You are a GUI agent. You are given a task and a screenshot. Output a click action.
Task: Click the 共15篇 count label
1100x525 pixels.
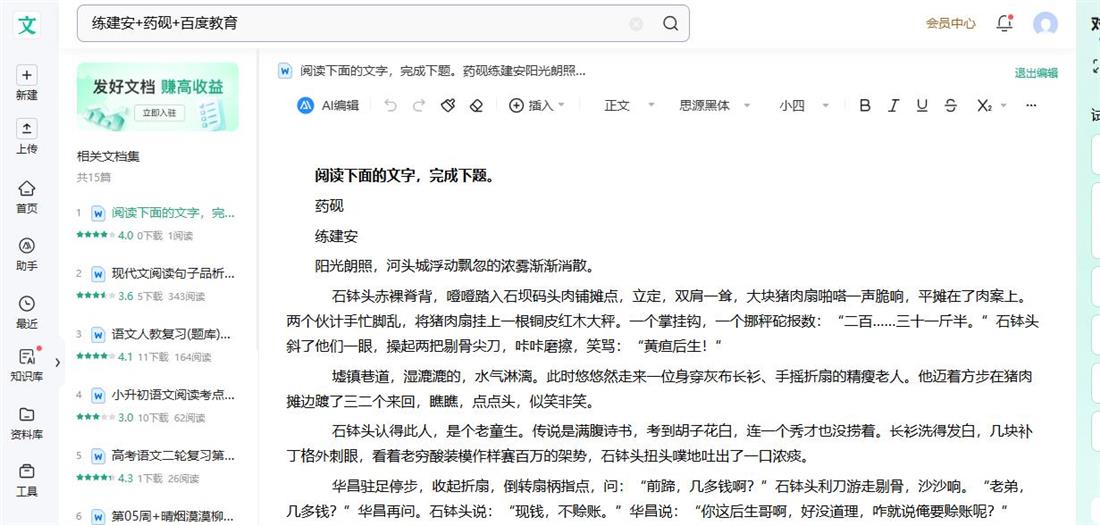click(x=94, y=178)
